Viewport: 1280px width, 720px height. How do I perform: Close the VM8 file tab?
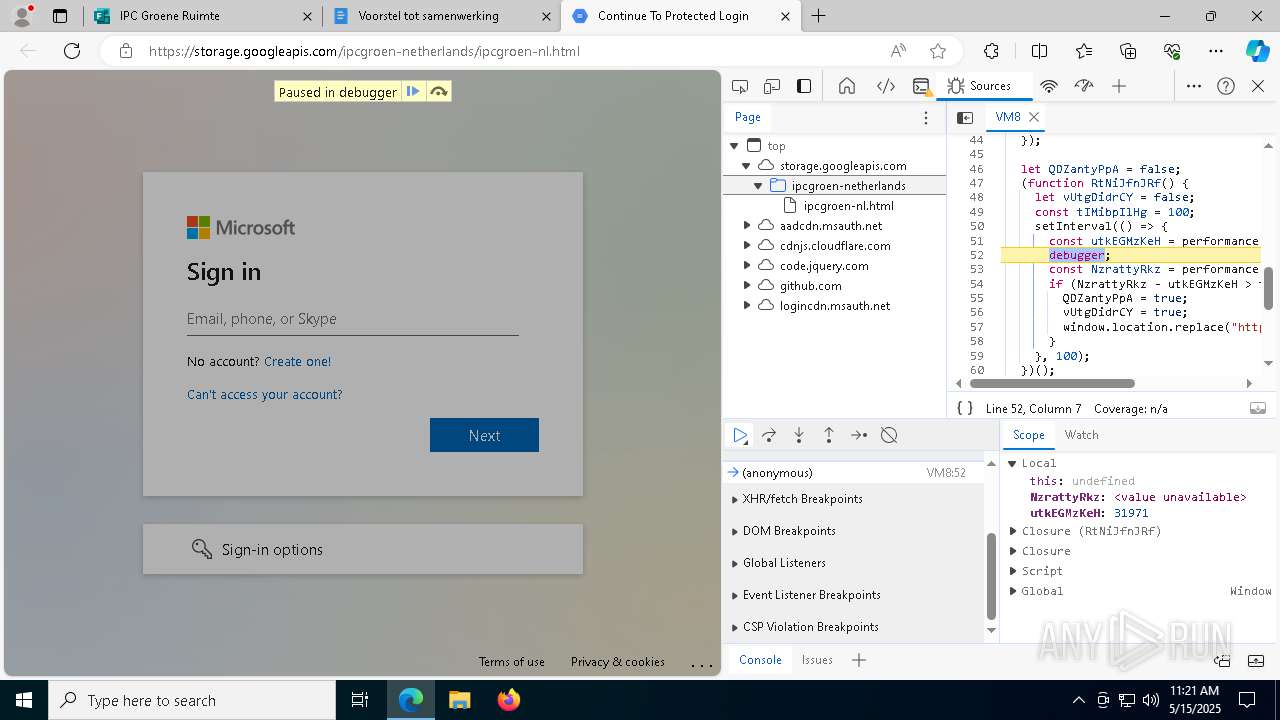[1035, 117]
